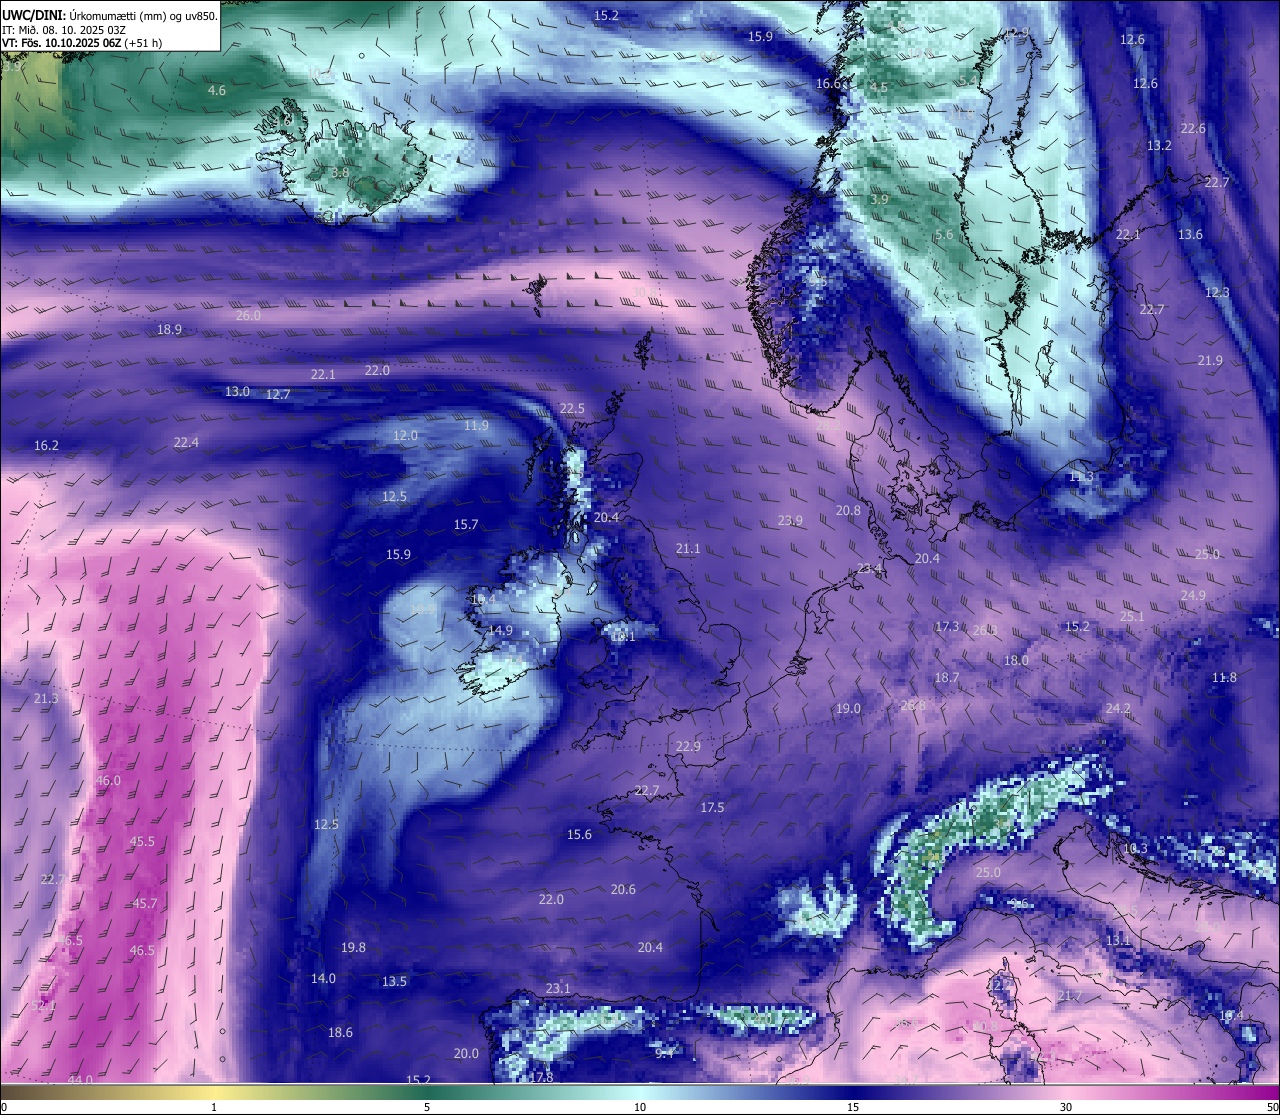Click the 18.6 value west of Spain
This screenshot has width=1280, height=1115.
[340, 1032]
